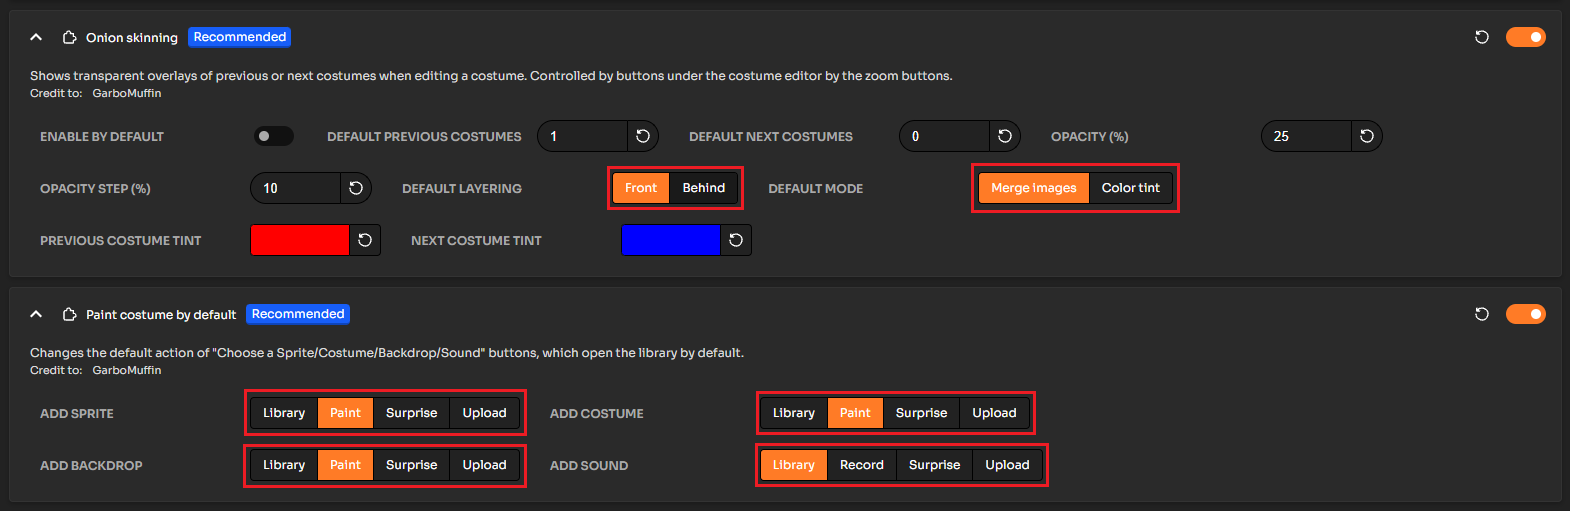This screenshot has height=511, width=1570.
Task: Collapse the Paint costume by default section
Action: click(36, 314)
